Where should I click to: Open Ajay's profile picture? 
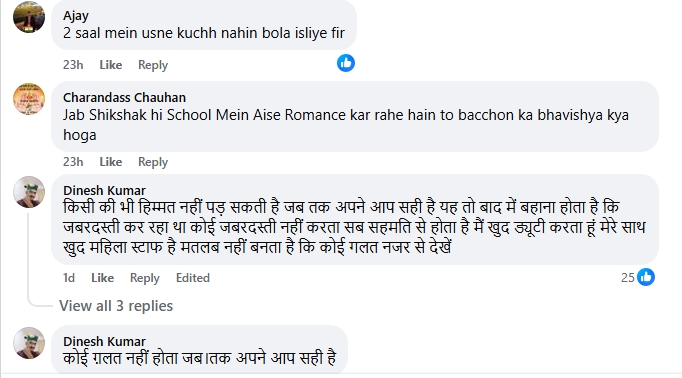pyautogui.click(x=29, y=17)
